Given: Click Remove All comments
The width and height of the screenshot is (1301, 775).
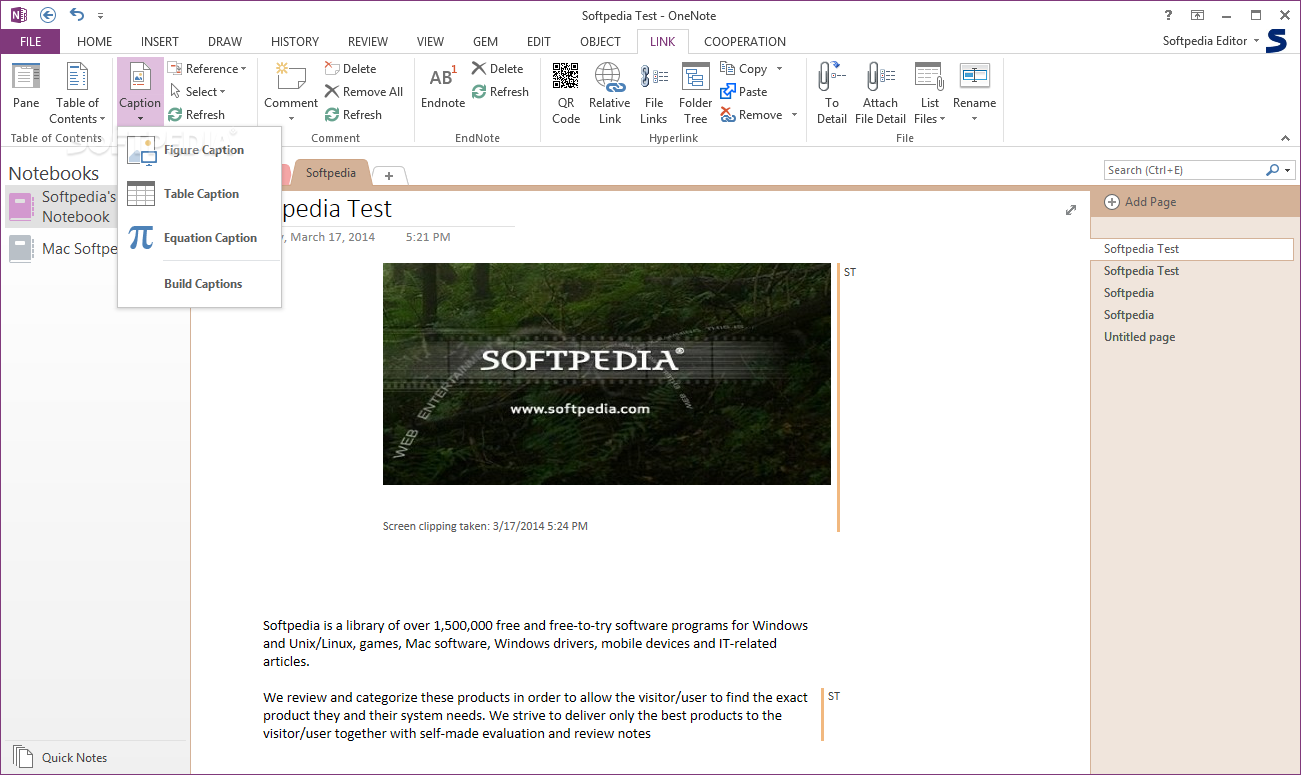Looking at the screenshot, I should 363,92.
